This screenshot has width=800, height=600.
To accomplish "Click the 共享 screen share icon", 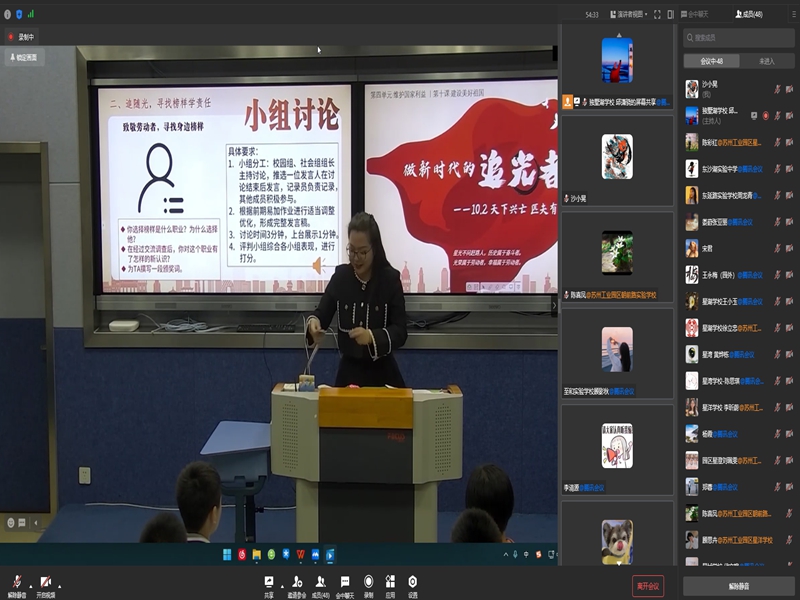I will pyautogui.click(x=269, y=586).
